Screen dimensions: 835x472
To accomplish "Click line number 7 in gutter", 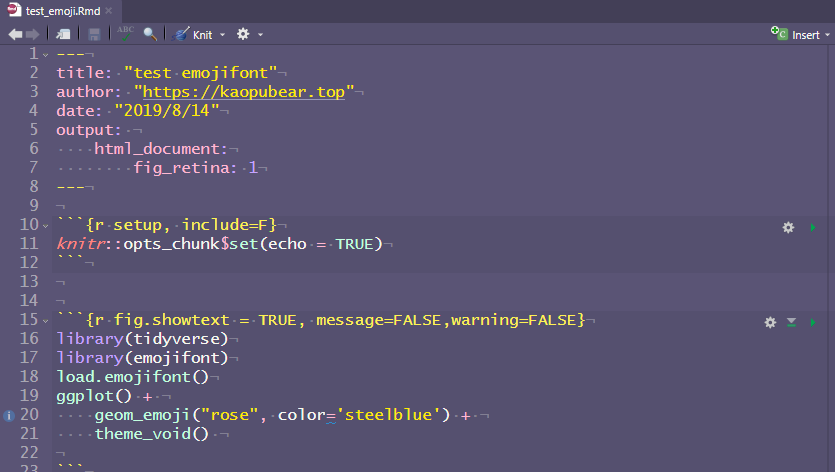I will (x=34, y=167).
